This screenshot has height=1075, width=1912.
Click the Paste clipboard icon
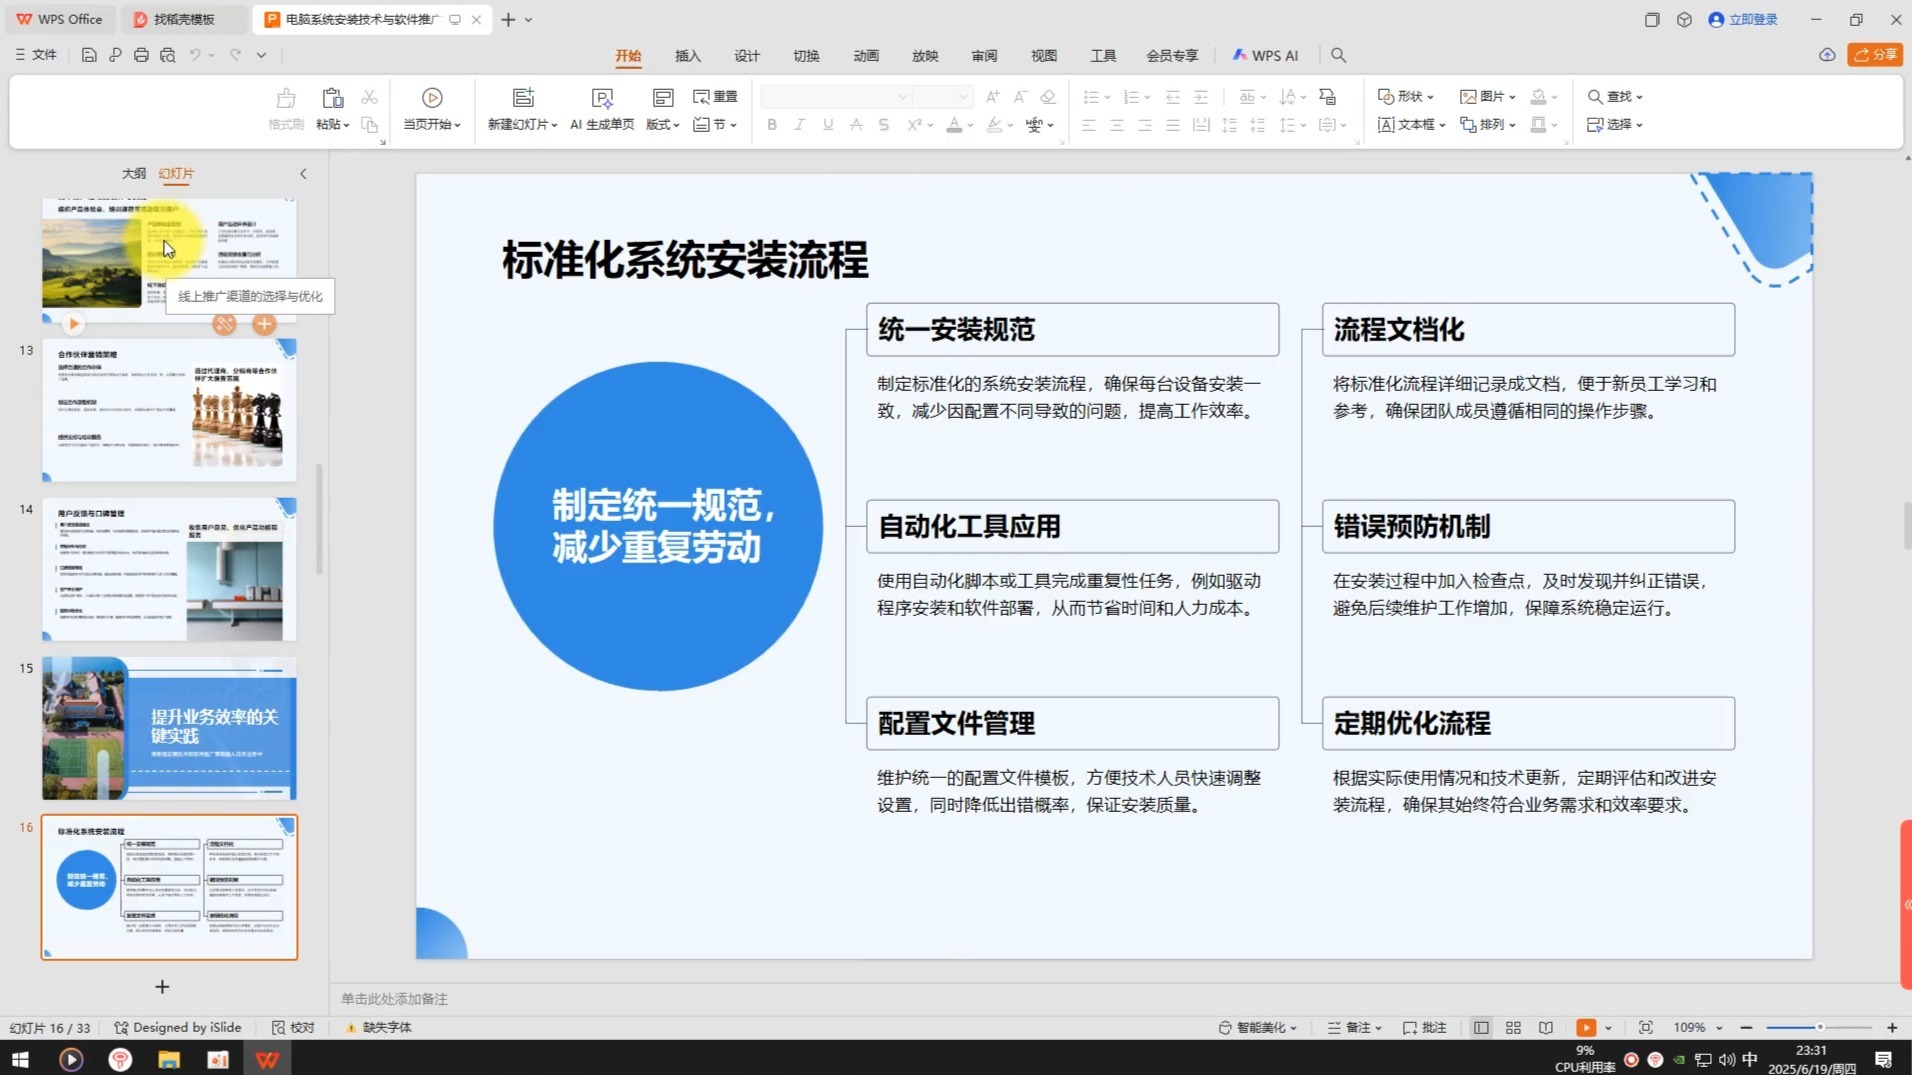point(332,98)
